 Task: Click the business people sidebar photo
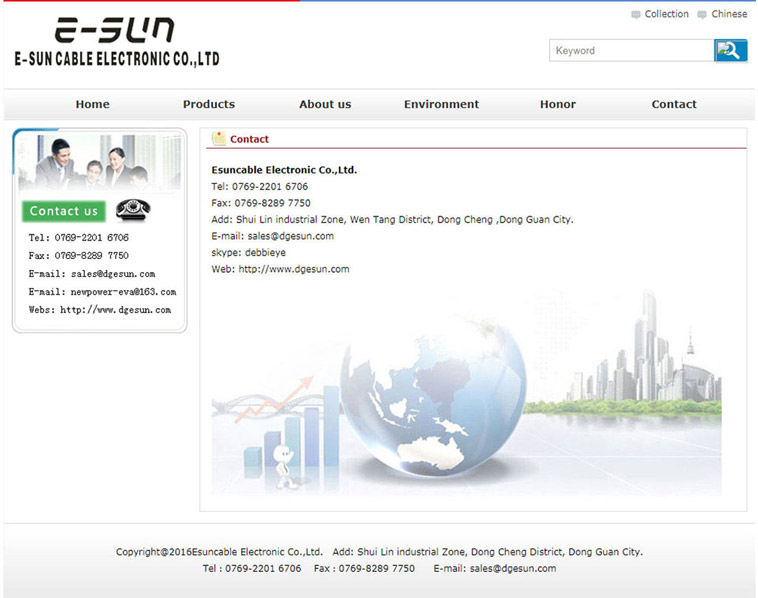coord(99,162)
